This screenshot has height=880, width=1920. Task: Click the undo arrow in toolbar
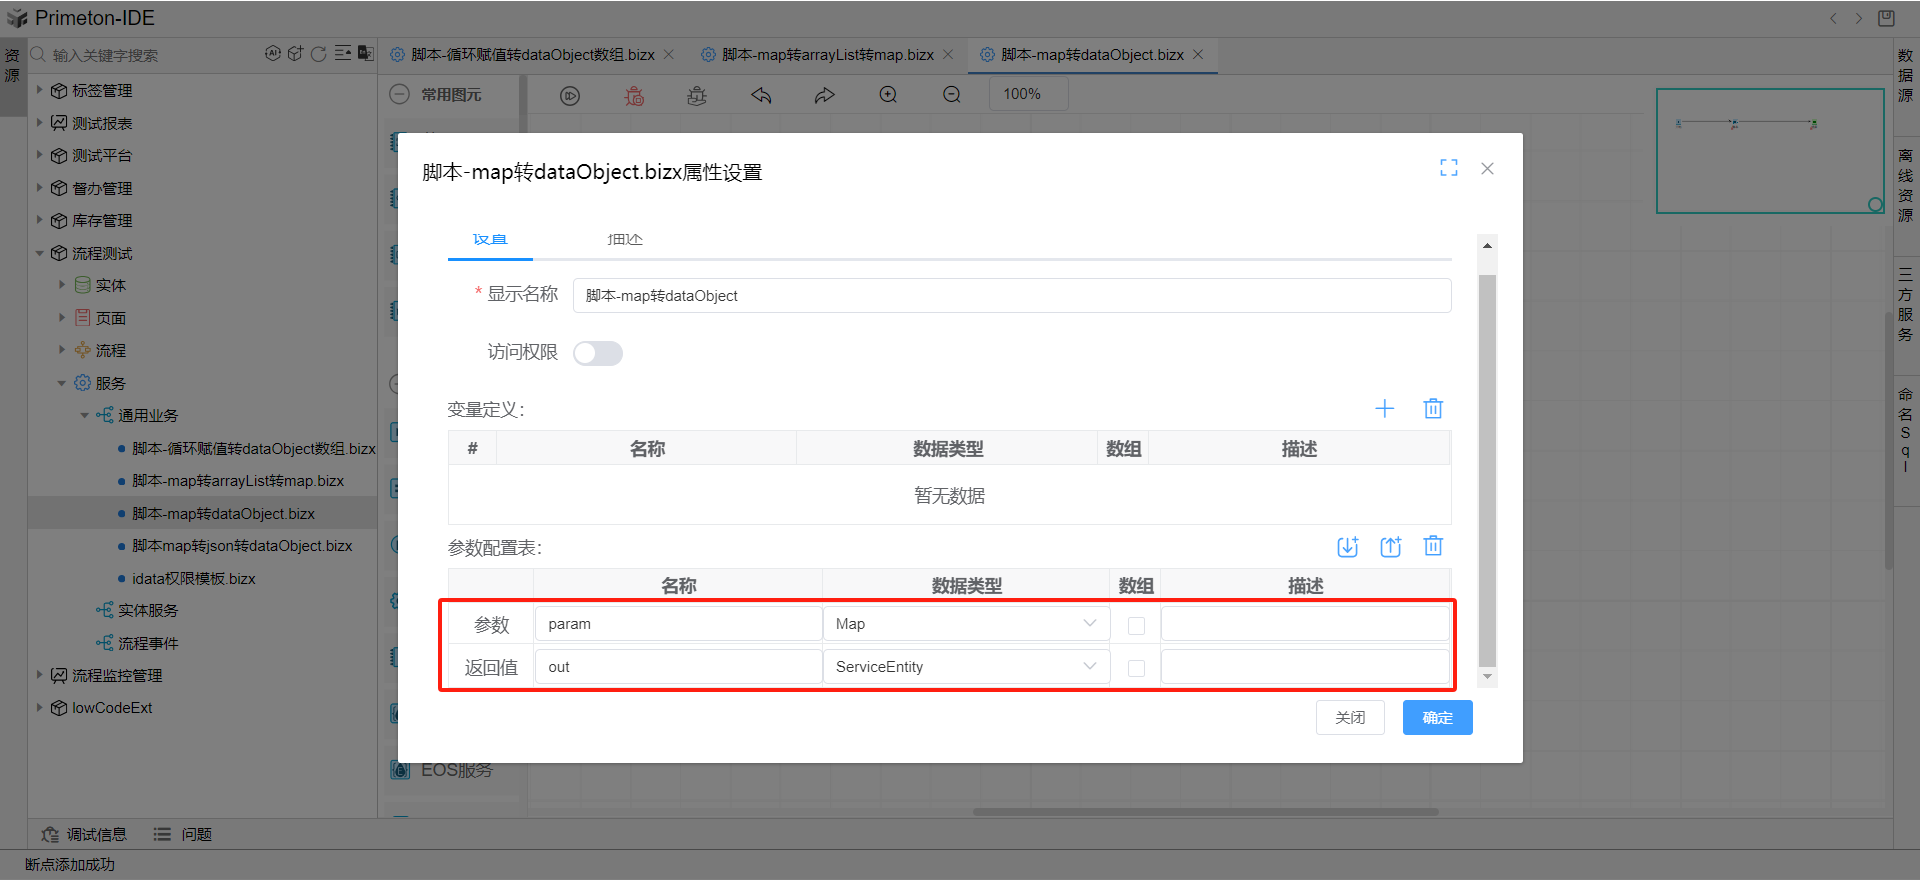(x=761, y=95)
